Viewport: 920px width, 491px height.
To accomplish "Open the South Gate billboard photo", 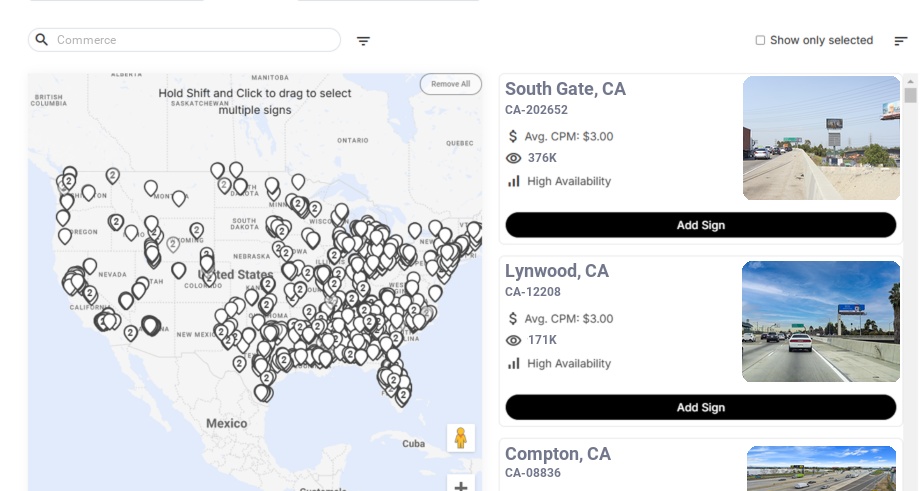I will click(821, 138).
